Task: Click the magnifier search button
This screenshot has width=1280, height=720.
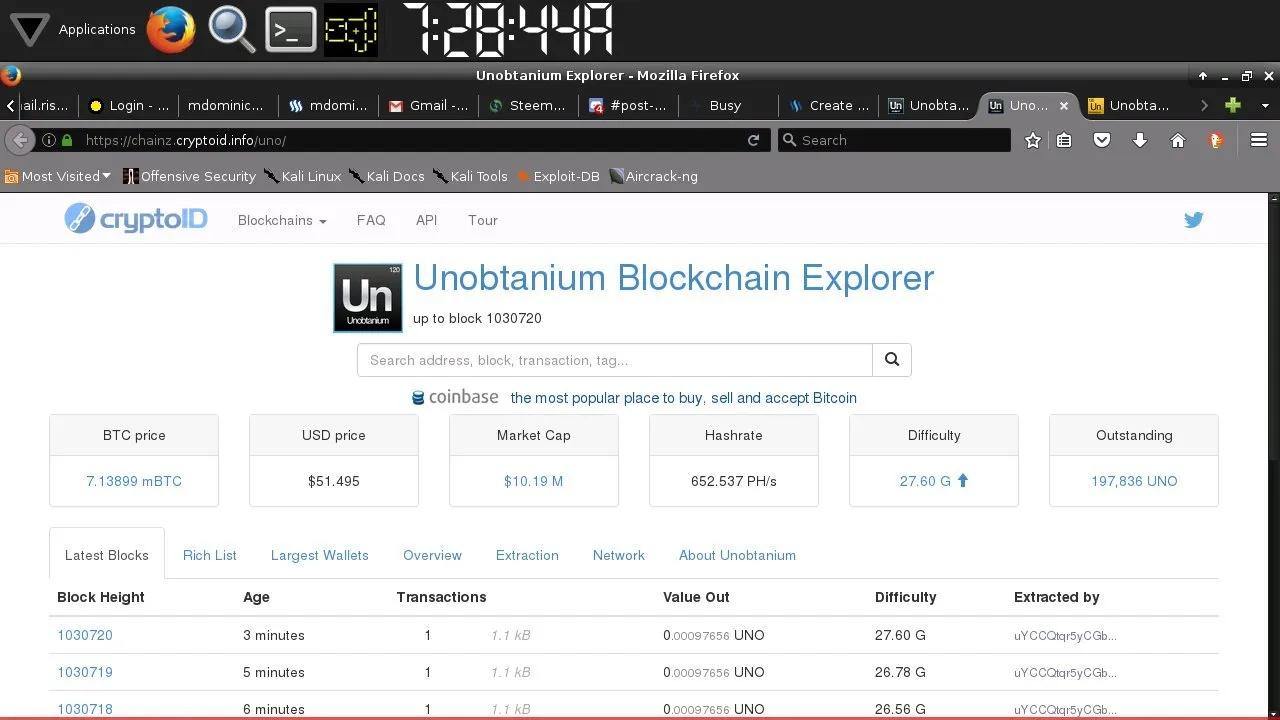Action: click(892, 360)
